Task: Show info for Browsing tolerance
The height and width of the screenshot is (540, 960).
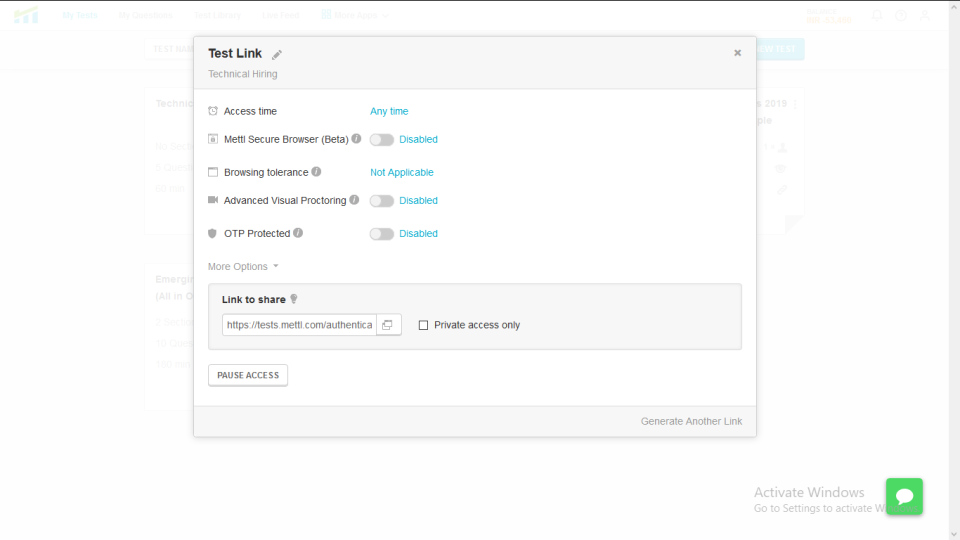Action: [x=316, y=172]
